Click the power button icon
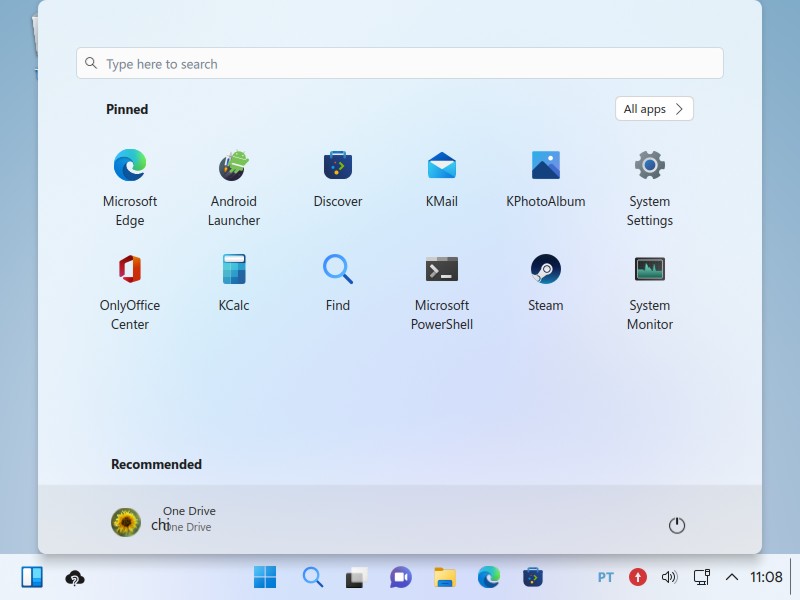The height and width of the screenshot is (600, 800). coord(677,525)
